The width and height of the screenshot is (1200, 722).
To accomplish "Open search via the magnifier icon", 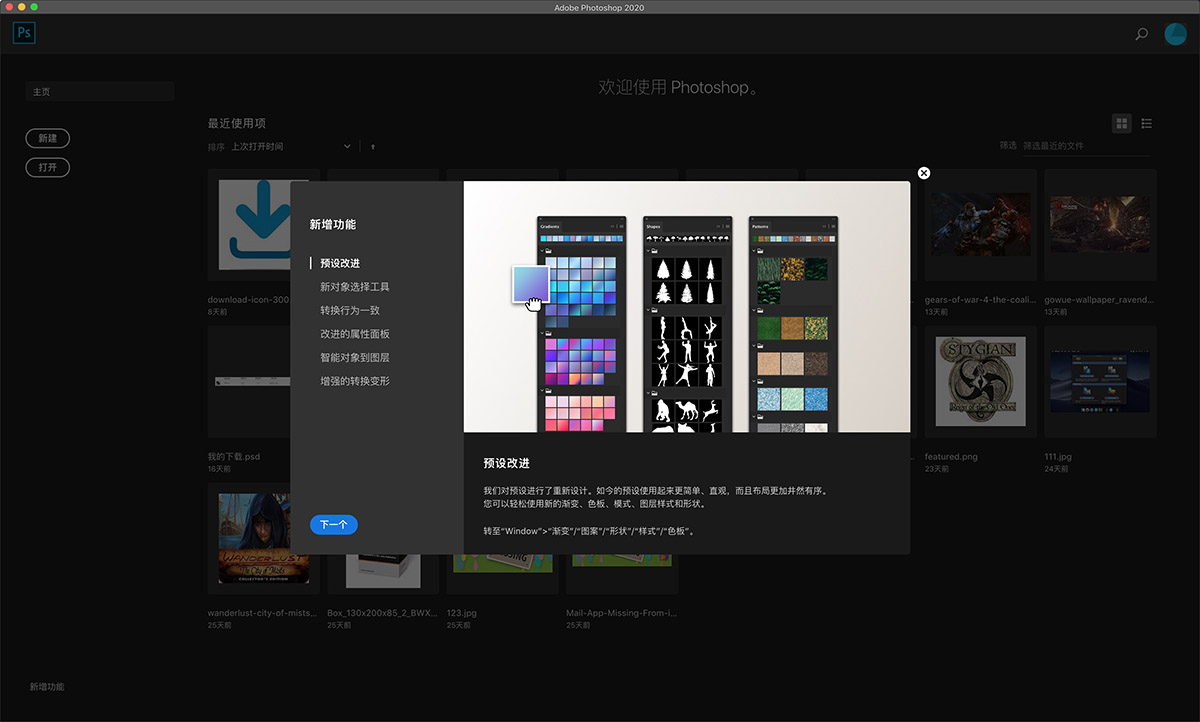I will [x=1141, y=34].
